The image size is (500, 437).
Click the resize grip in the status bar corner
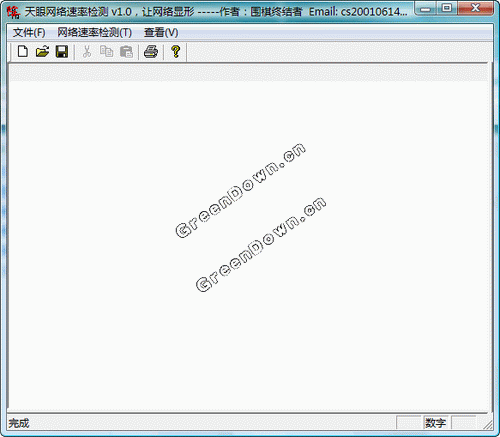click(488, 424)
